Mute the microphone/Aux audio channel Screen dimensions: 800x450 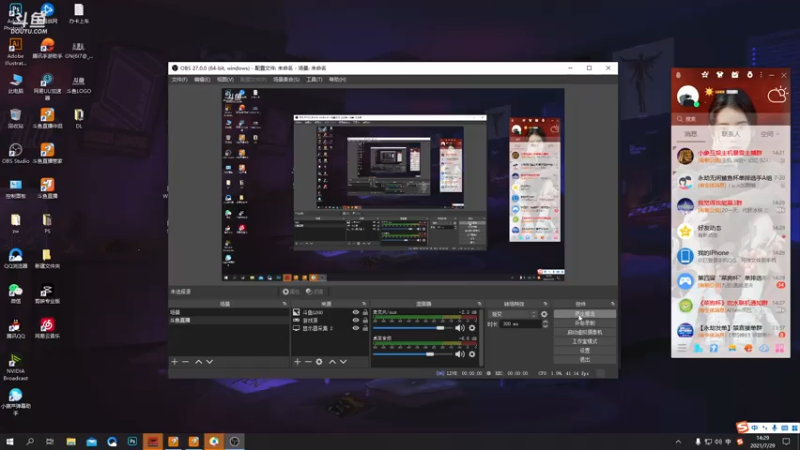(460, 328)
